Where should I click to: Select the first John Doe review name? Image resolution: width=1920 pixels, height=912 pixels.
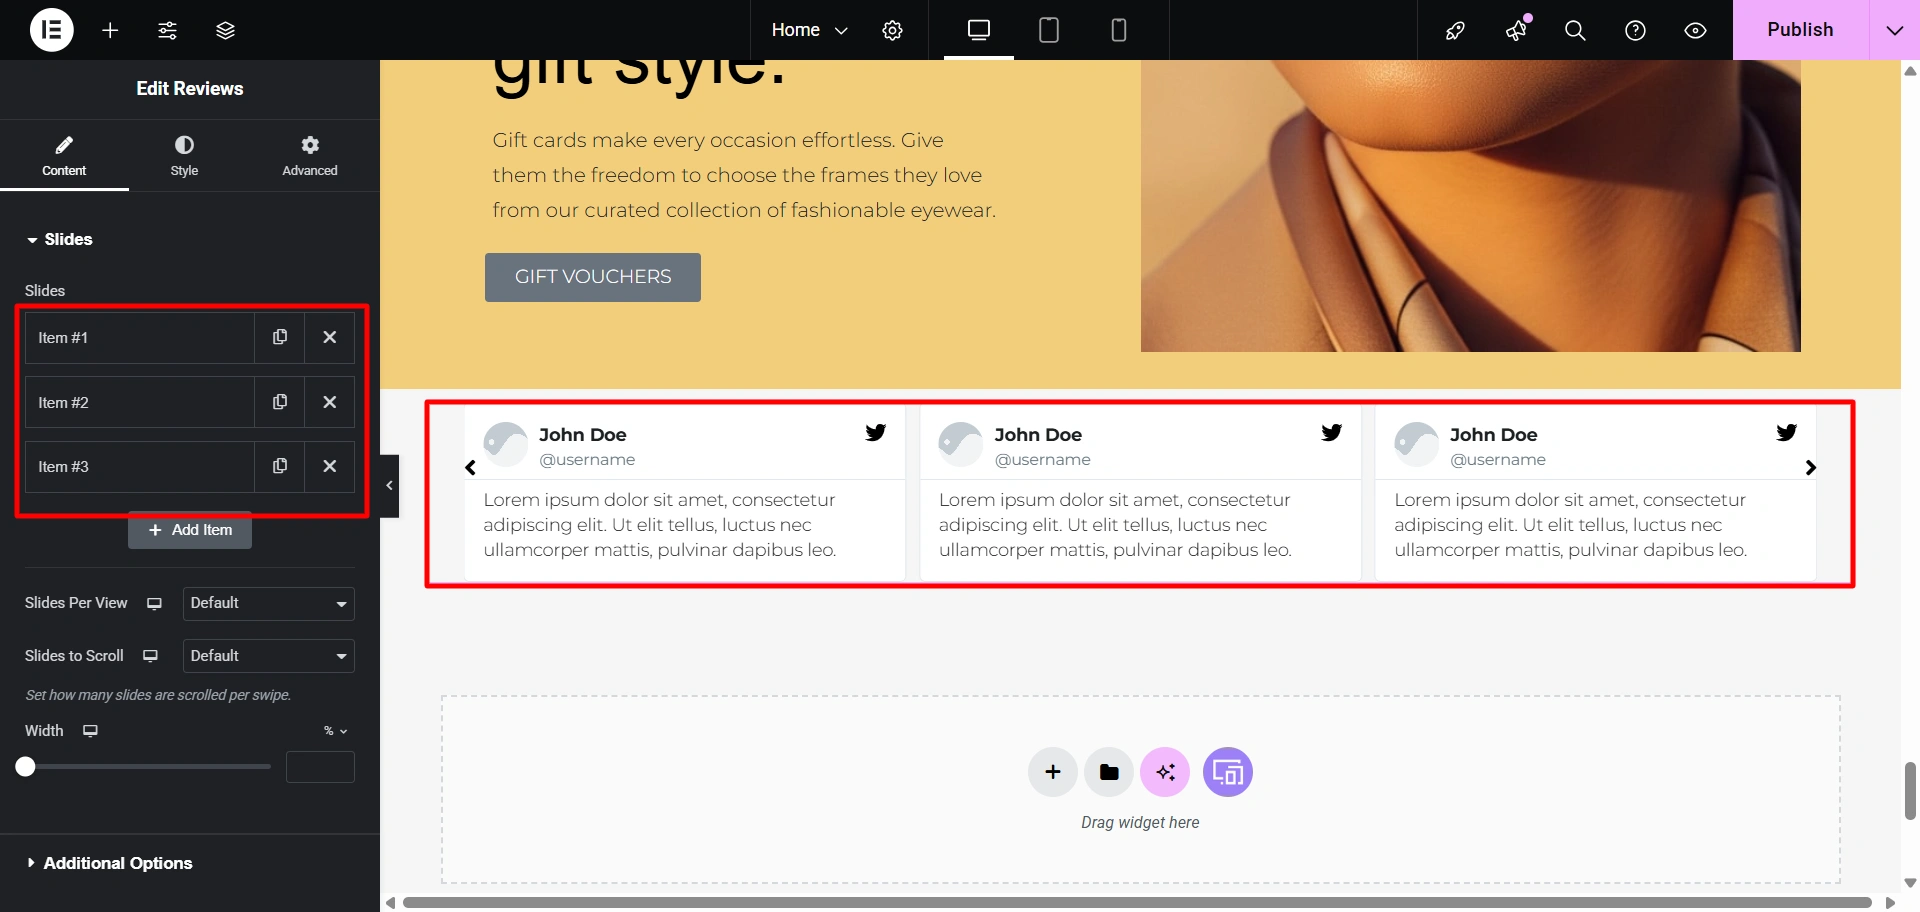pos(583,435)
